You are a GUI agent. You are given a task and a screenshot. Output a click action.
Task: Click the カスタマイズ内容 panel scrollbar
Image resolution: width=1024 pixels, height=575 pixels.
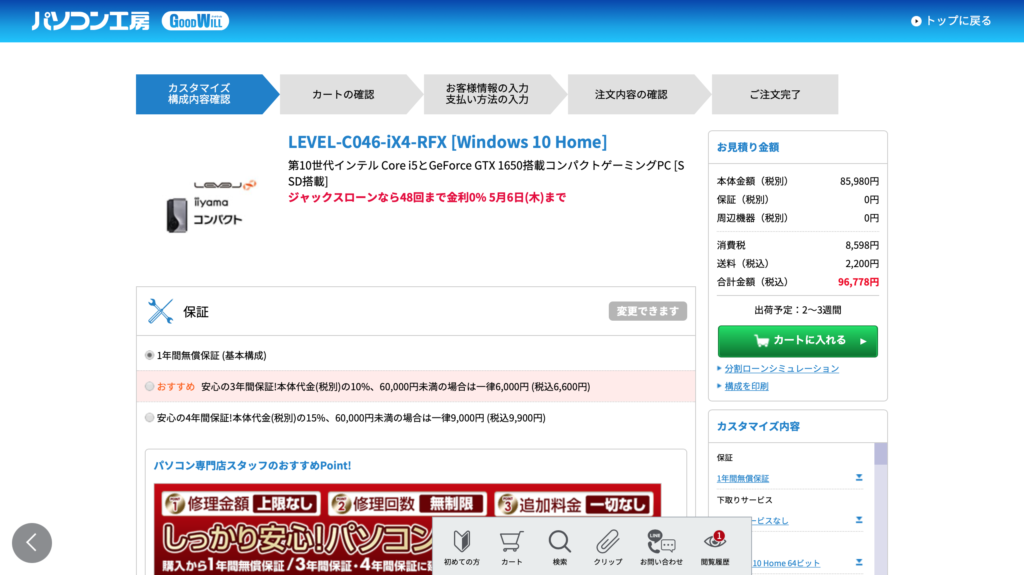tap(880, 508)
